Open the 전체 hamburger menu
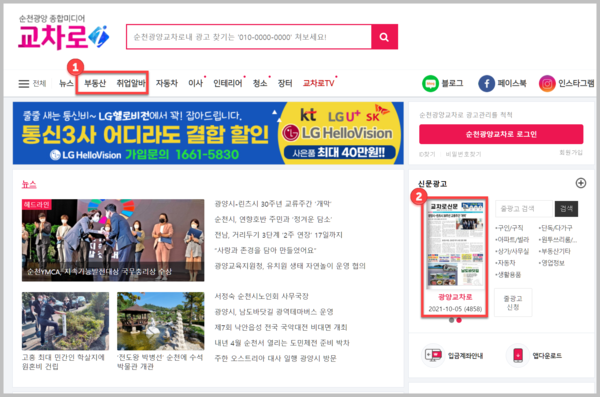The height and width of the screenshot is (397, 600). (32, 83)
